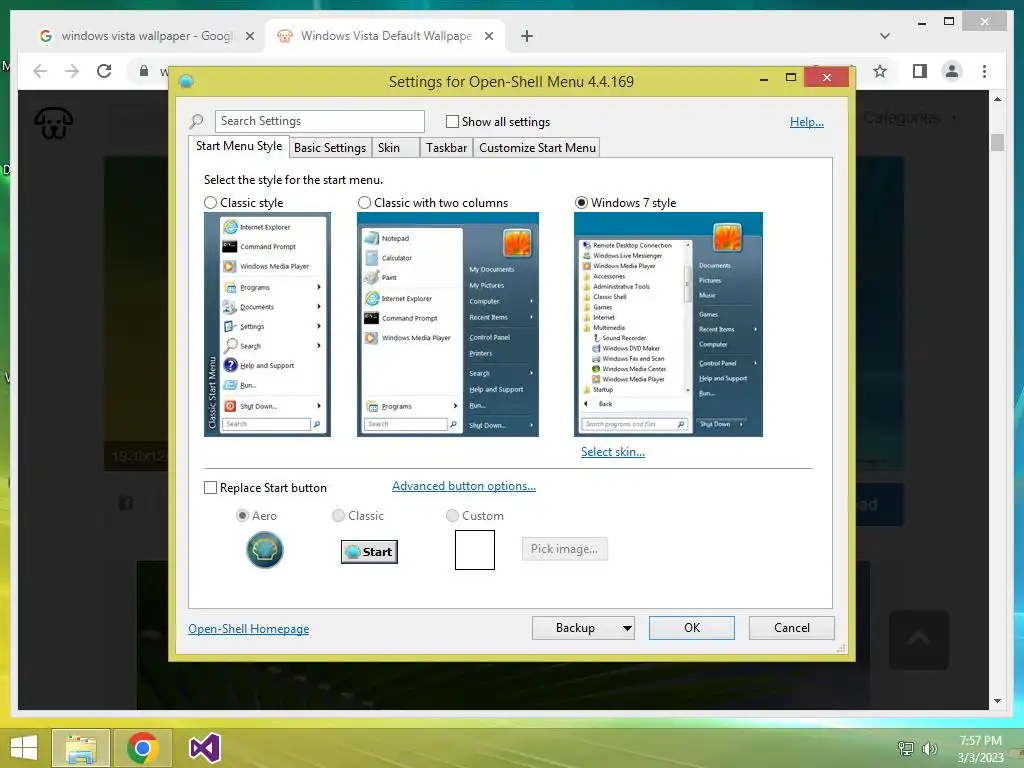Screen dimensions: 1024x768
Task: Click the Search Settings input field
Action: coord(319,121)
